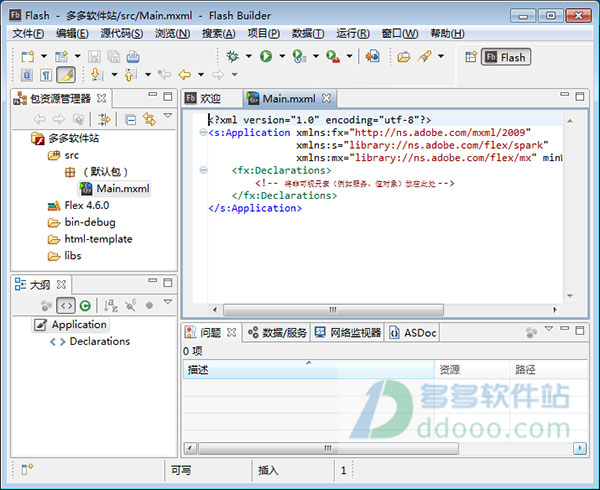Screen dimensions: 600x490
Task: Click the Debug bug icon
Action: [x=232, y=56]
